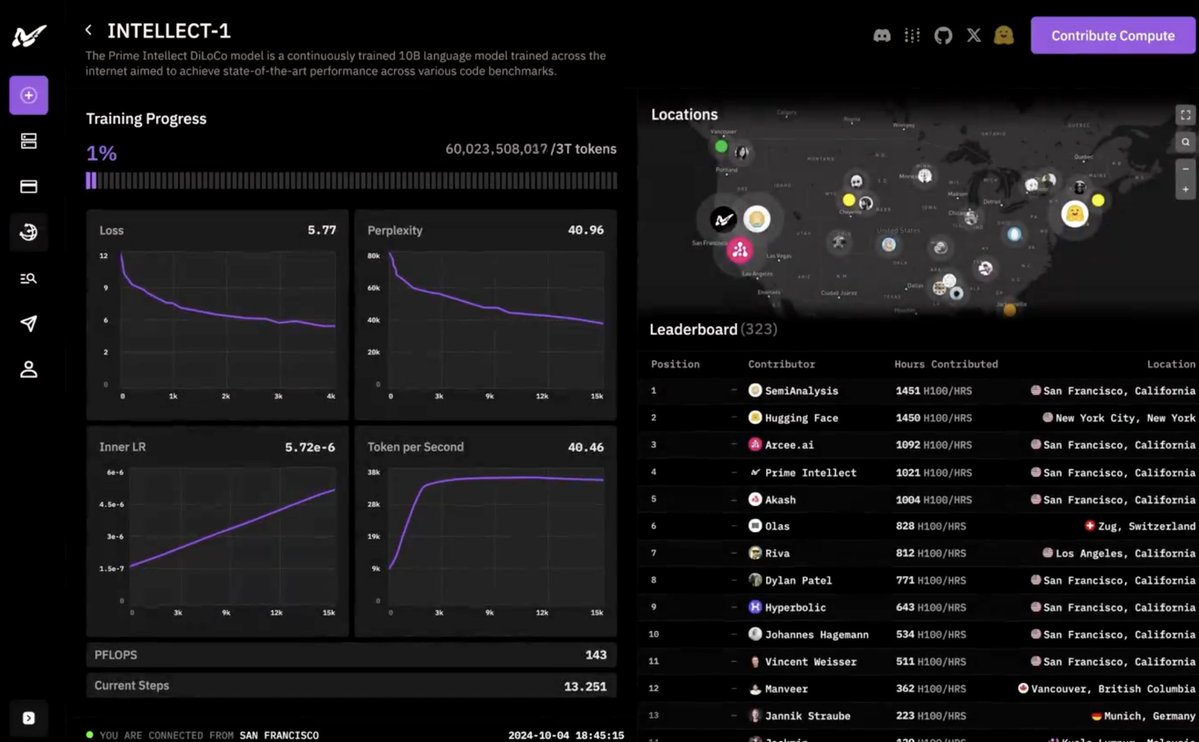Click the Prime Intellect logo in sidebar
Screen dimensions: 1199x742
29,35
